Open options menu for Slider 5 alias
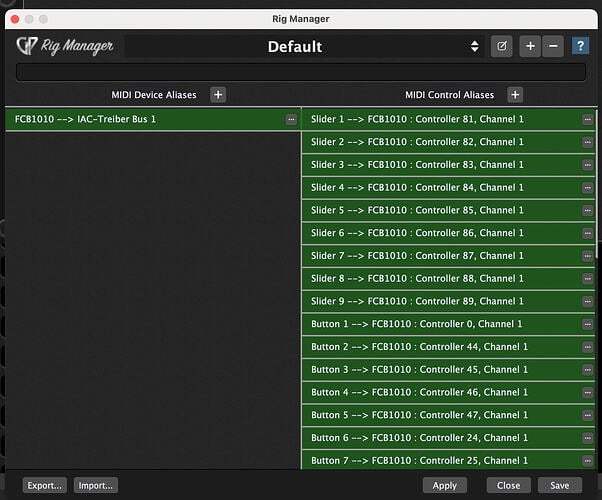Image resolution: width=602 pixels, height=500 pixels. click(587, 210)
